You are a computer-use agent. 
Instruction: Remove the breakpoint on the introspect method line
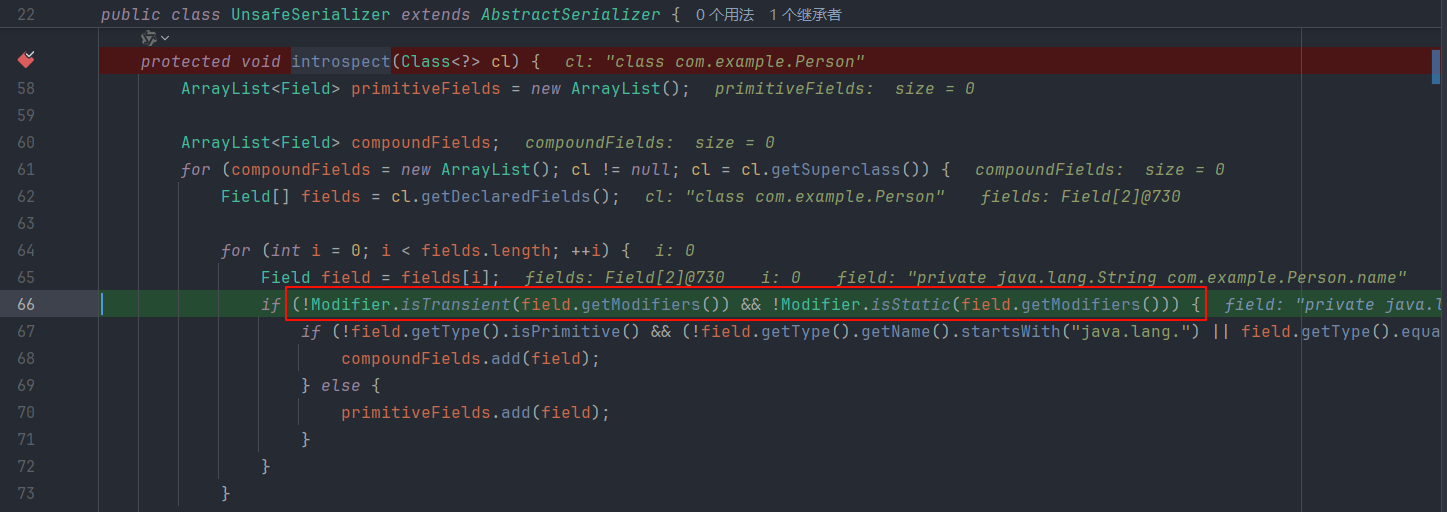pos(26,60)
